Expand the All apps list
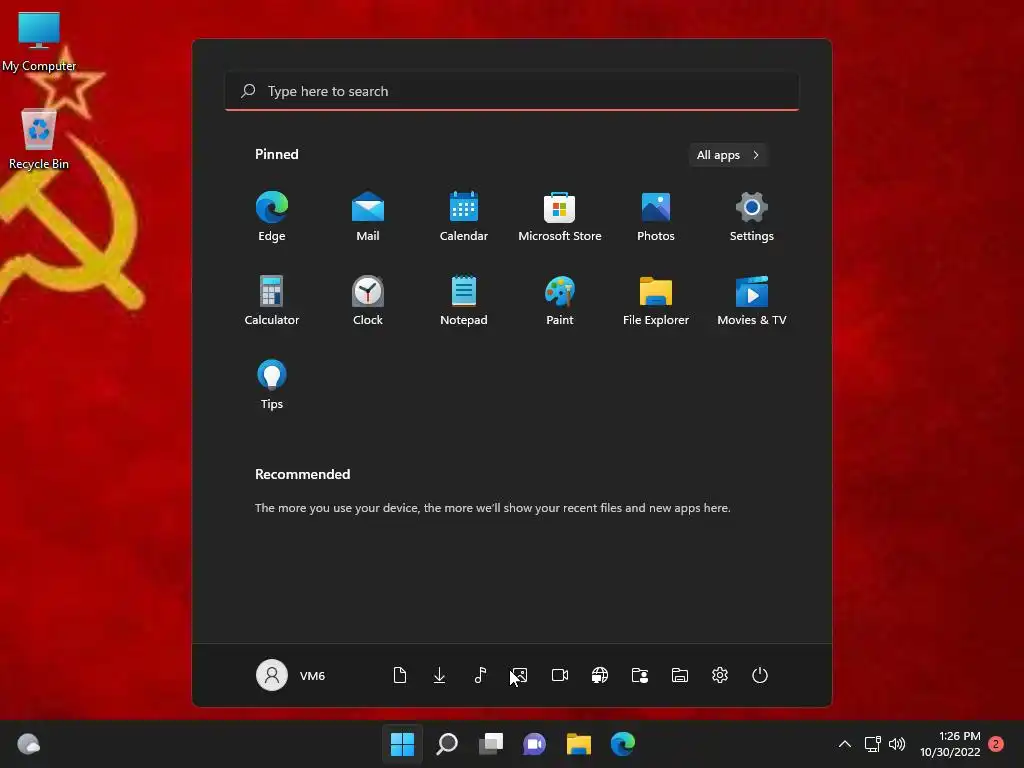The image size is (1024, 768). pyautogui.click(x=728, y=155)
